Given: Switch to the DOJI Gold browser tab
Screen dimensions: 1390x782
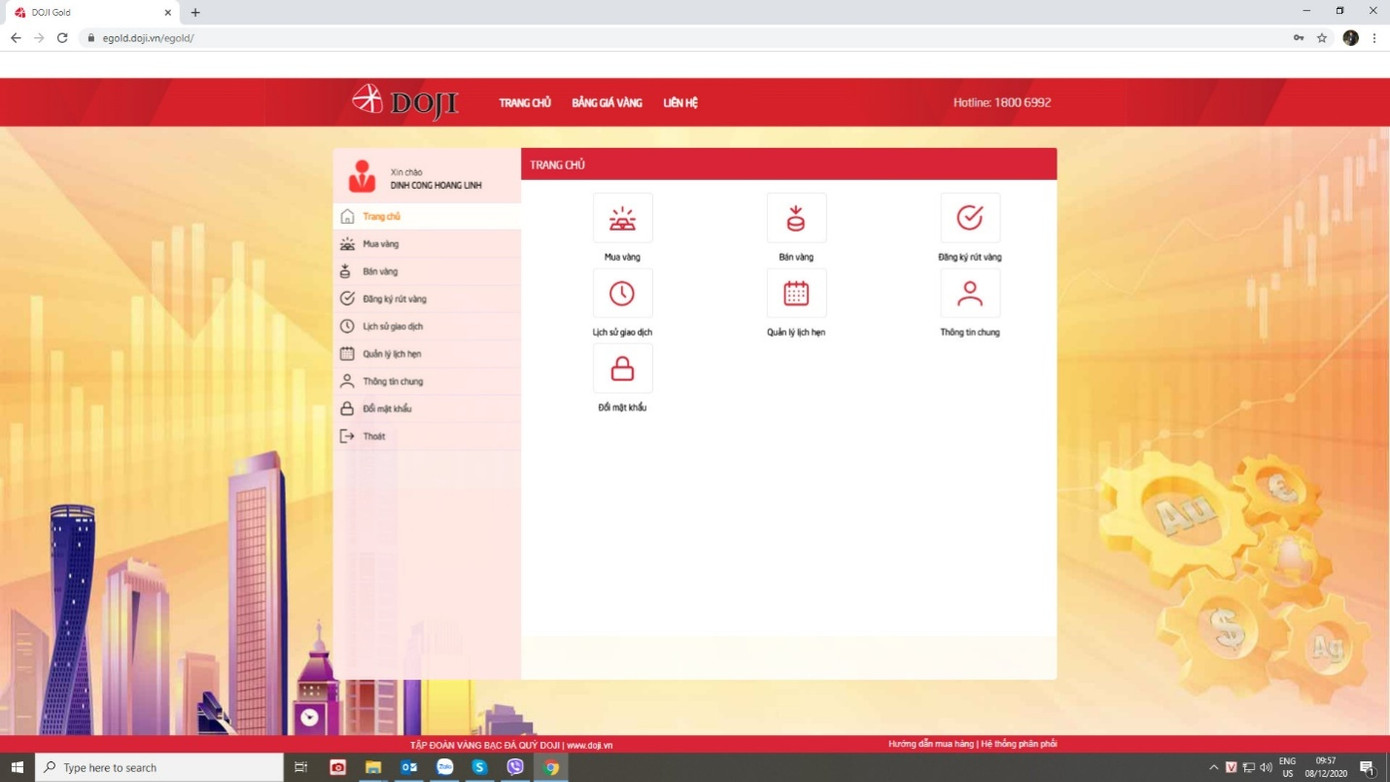Looking at the screenshot, I should [85, 12].
